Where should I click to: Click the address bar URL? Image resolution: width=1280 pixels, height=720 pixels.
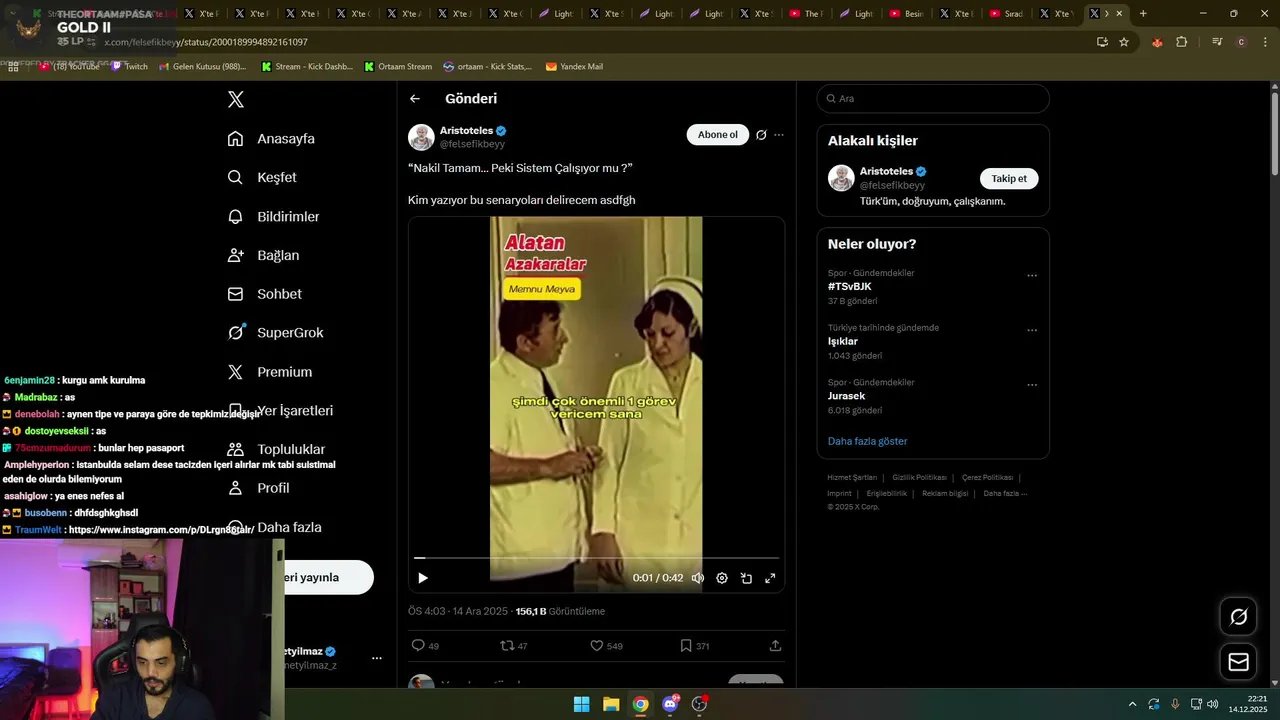(x=206, y=42)
